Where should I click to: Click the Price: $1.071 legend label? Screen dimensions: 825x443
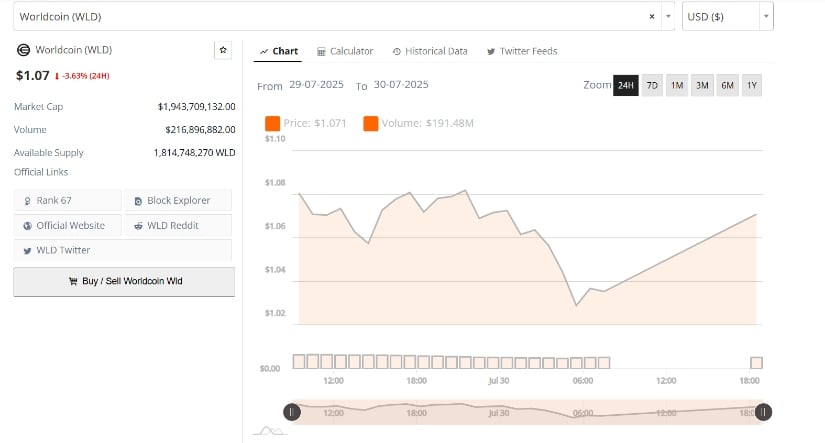point(315,123)
